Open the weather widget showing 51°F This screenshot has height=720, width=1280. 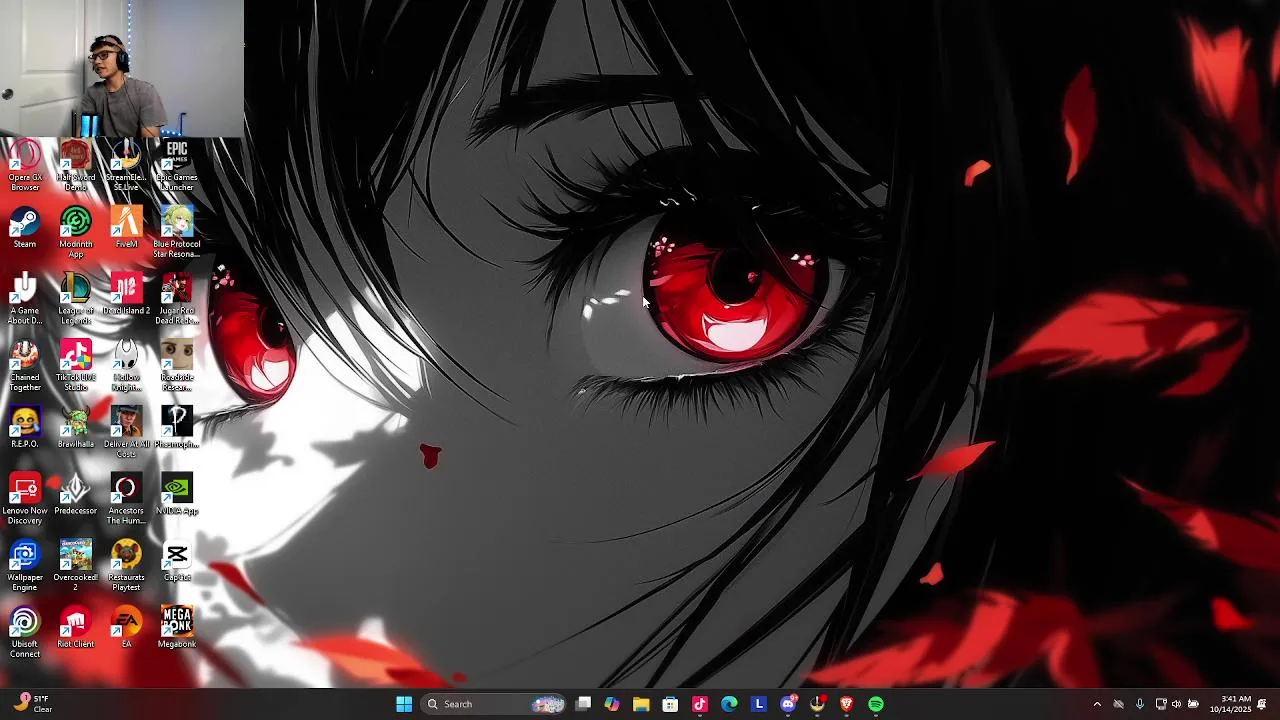tap(32, 704)
